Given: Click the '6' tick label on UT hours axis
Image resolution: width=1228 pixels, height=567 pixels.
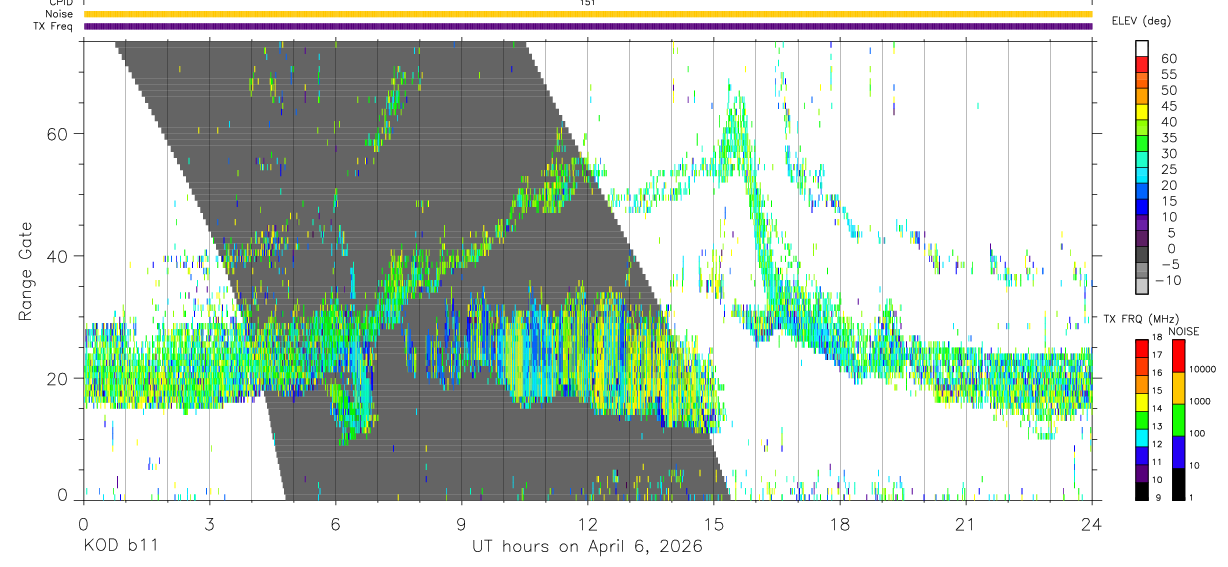Looking at the screenshot, I should 335,524.
